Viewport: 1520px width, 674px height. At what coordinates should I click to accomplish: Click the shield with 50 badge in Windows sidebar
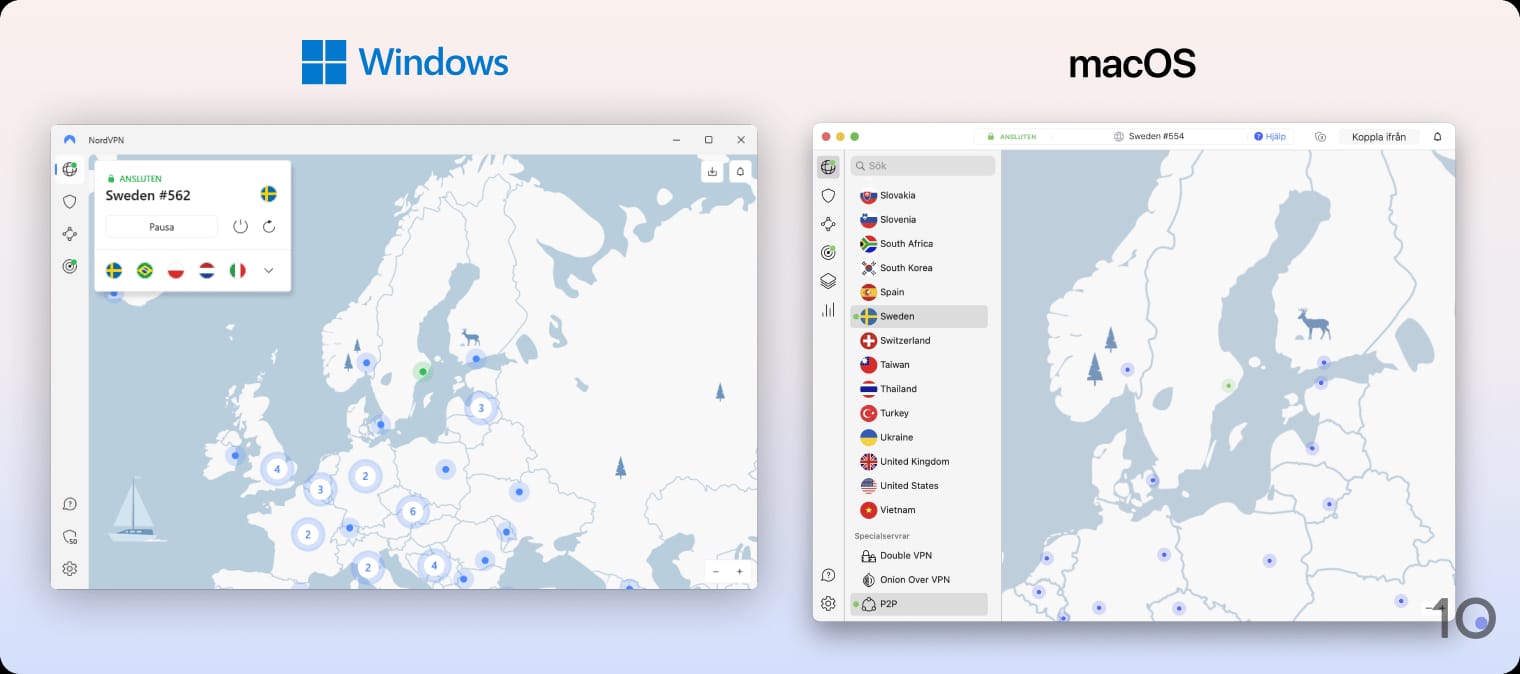(x=69, y=537)
